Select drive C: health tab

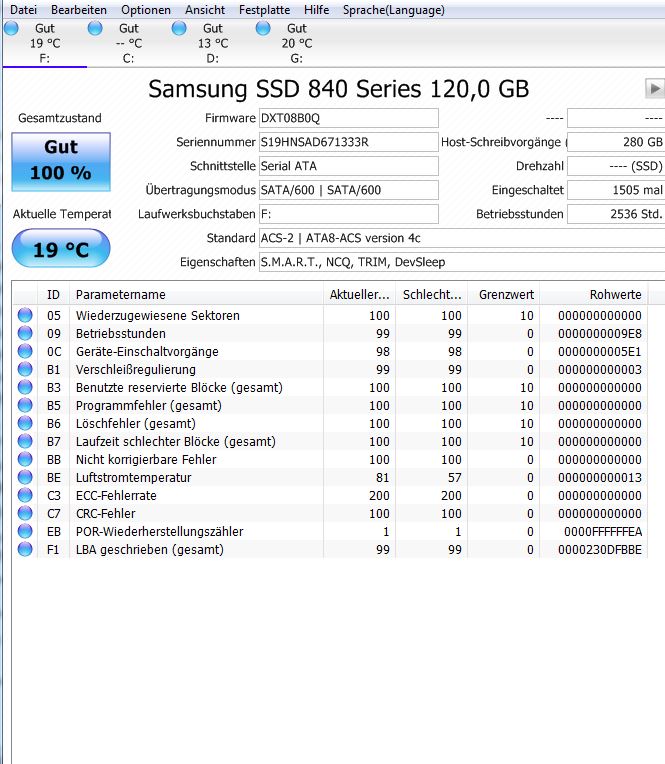[129, 43]
